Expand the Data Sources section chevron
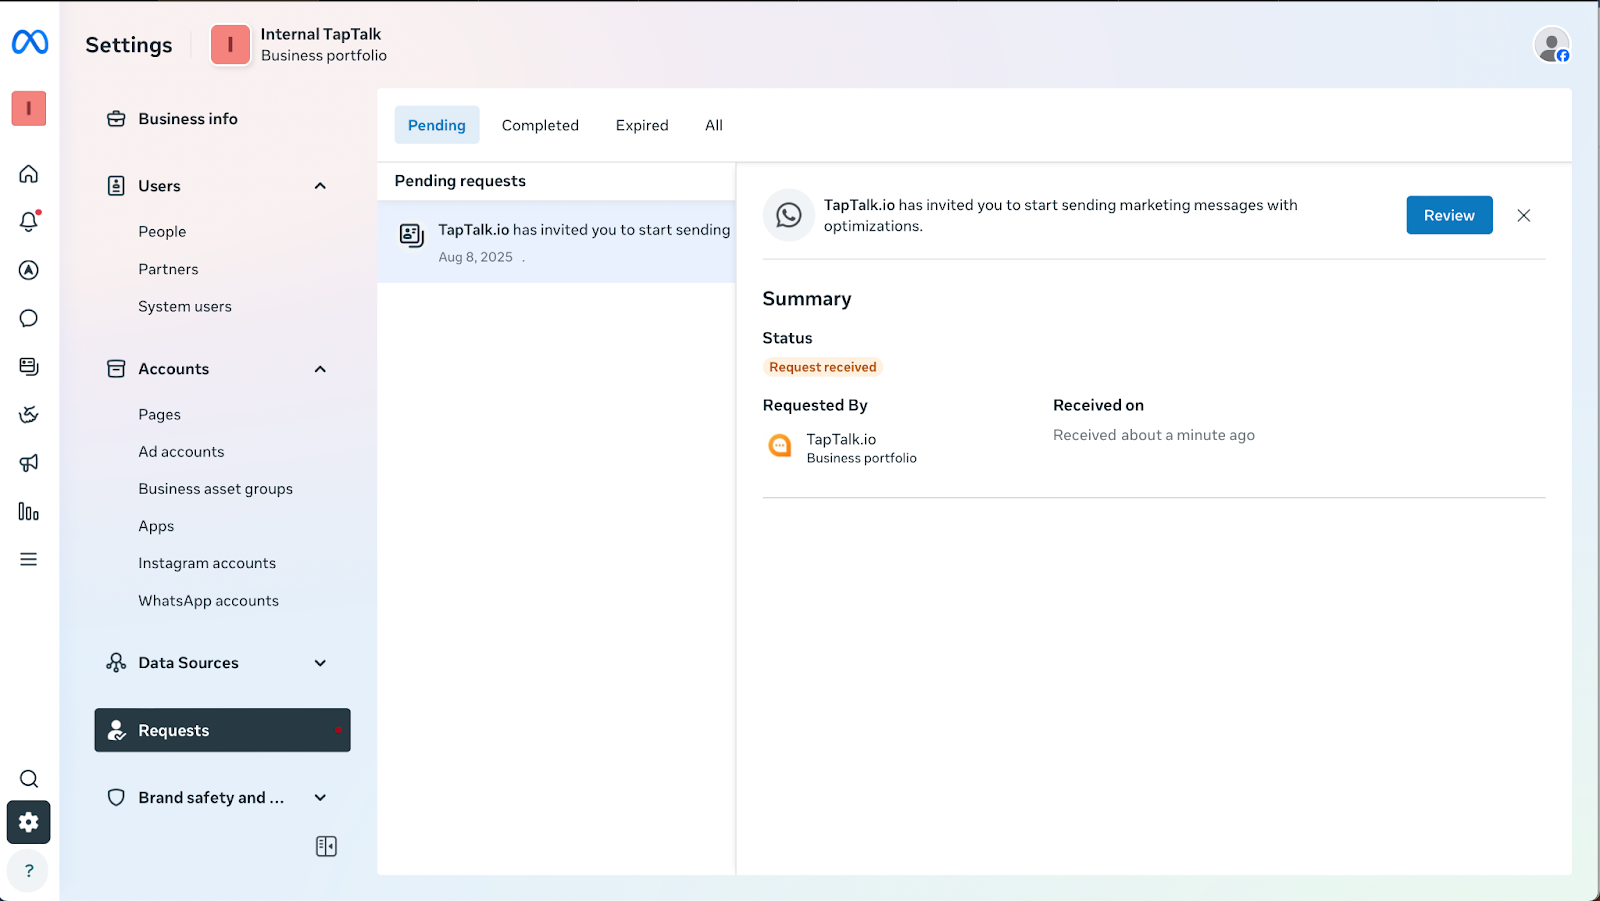The image size is (1600, 901). (320, 663)
